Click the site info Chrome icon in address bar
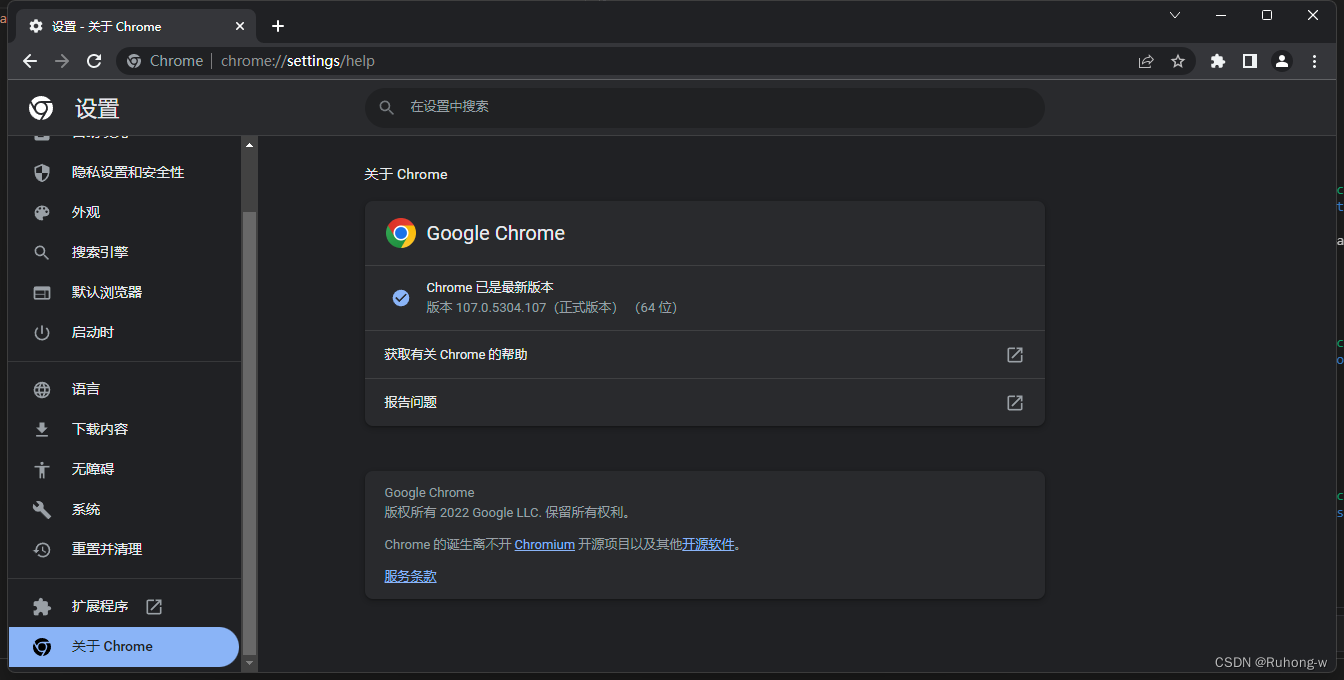The image size is (1344, 680). click(134, 61)
